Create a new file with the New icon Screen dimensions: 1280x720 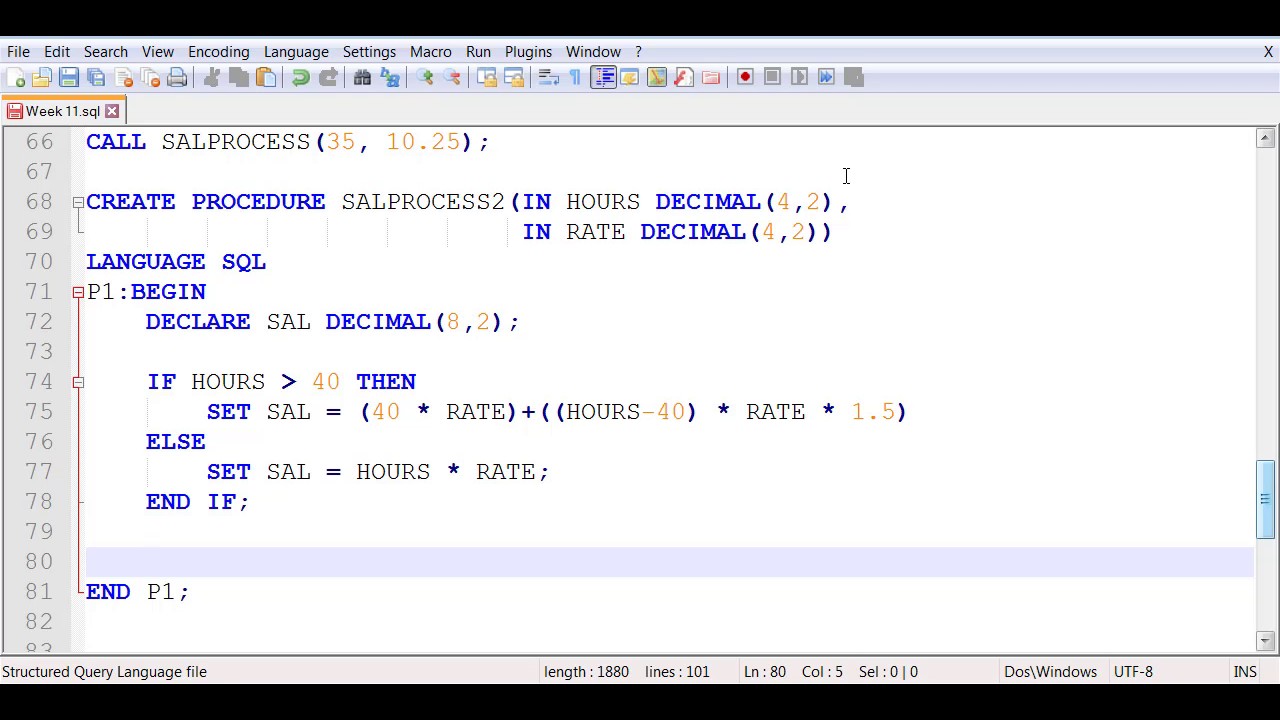(15, 77)
